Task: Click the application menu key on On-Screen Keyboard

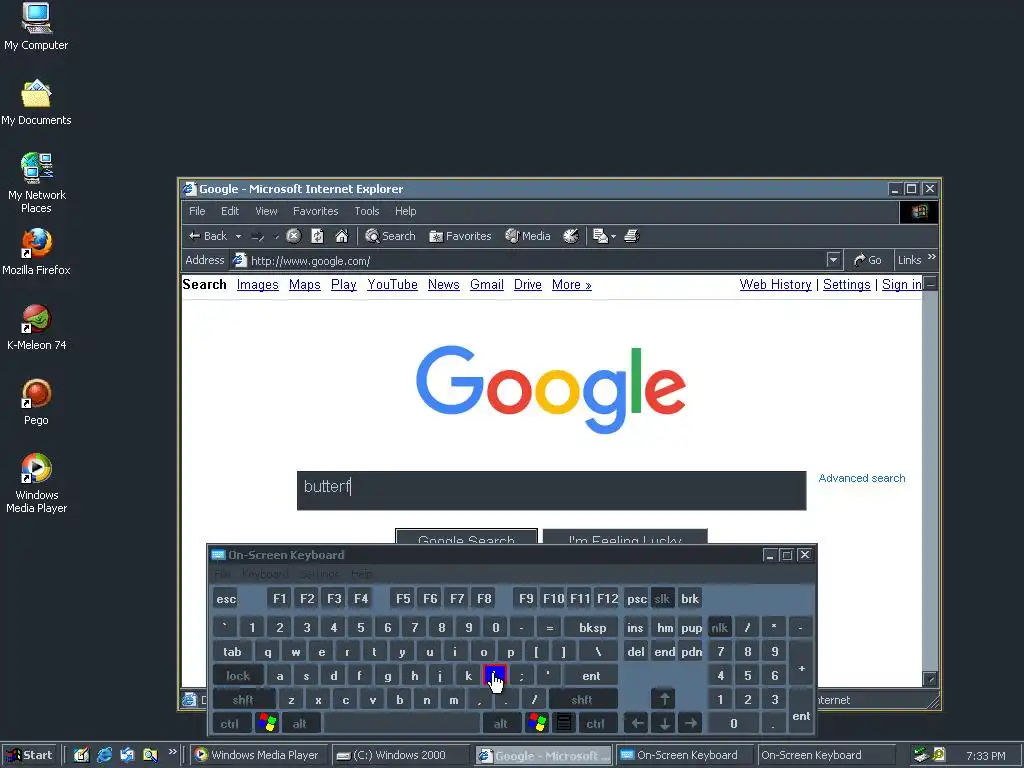Action: click(x=564, y=724)
